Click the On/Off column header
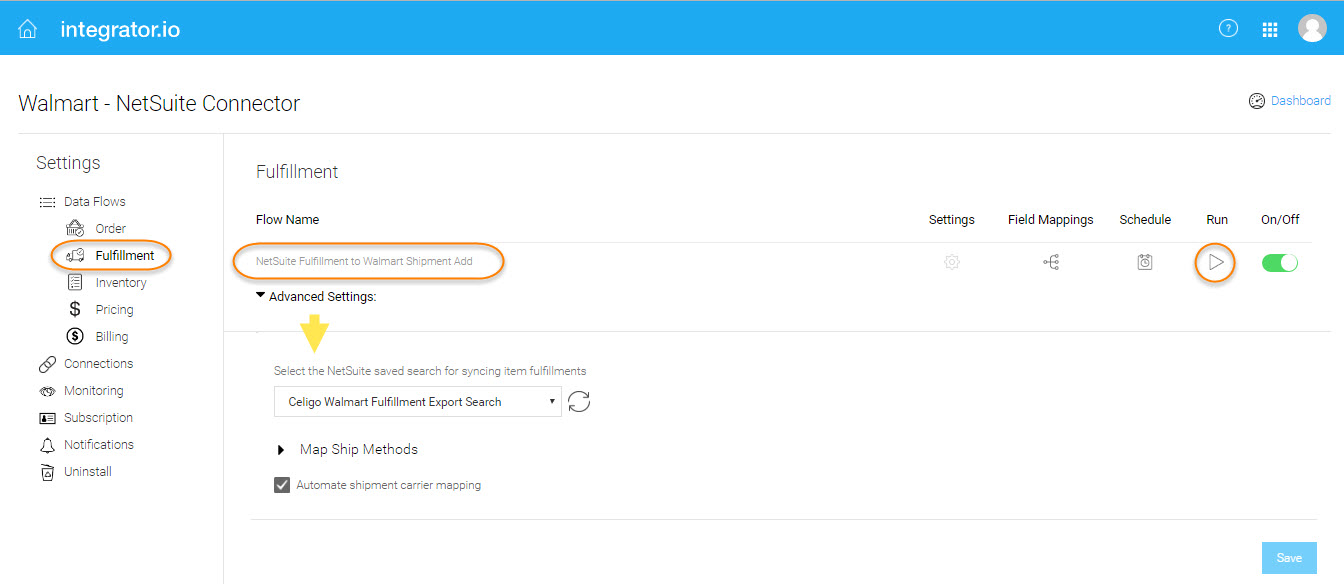Image resolution: width=1344 pixels, height=584 pixels. [x=1280, y=219]
